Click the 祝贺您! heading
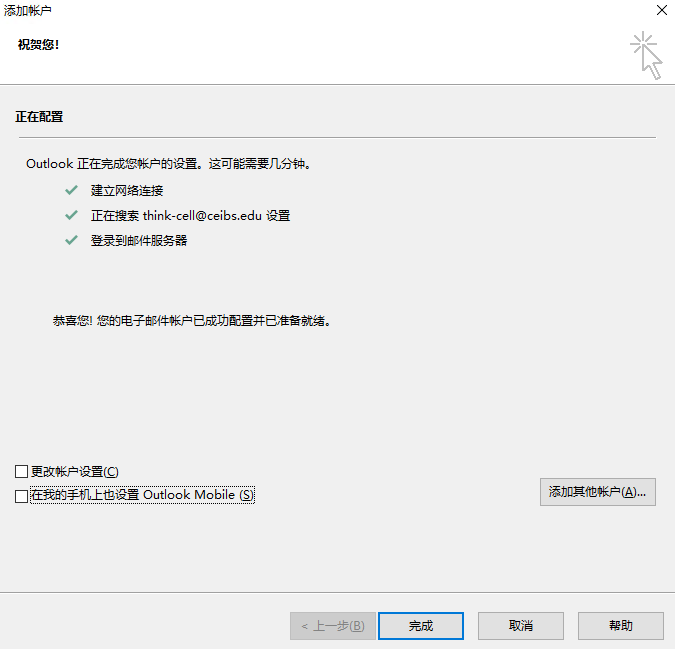Screen dimensions: 675x649 [38, 45]
